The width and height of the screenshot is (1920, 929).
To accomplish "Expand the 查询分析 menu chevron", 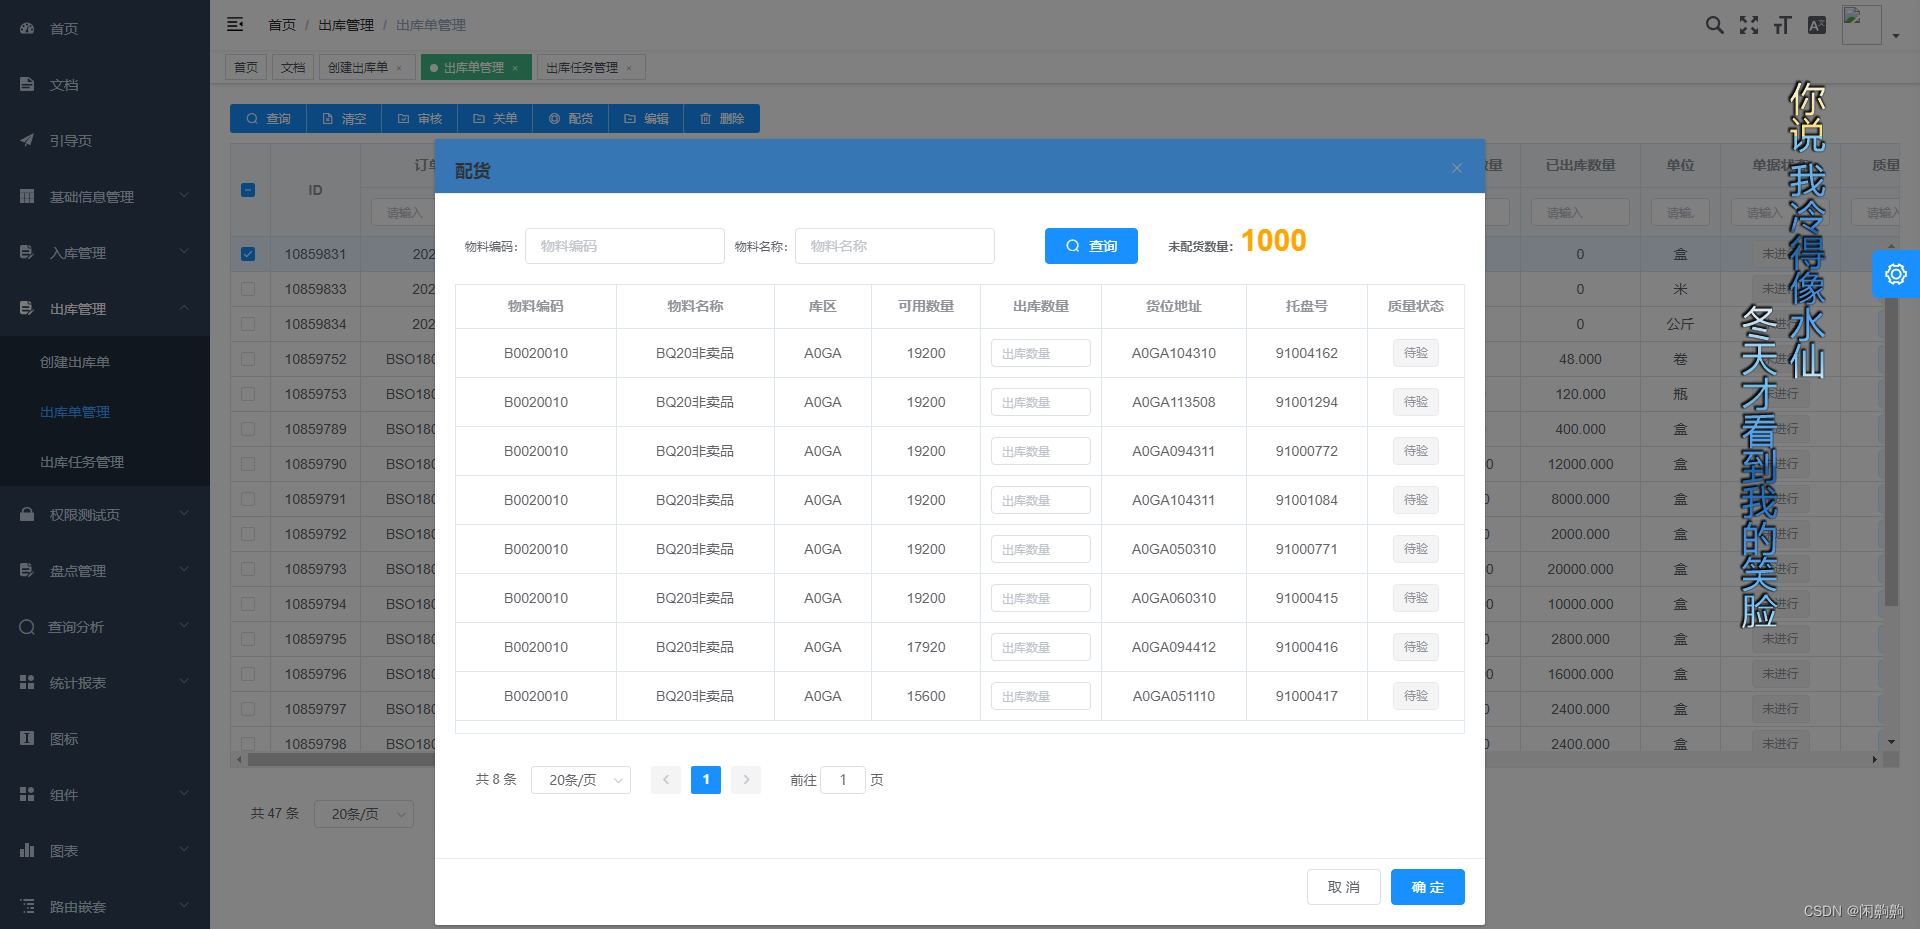I will click(x=184, y=626).
